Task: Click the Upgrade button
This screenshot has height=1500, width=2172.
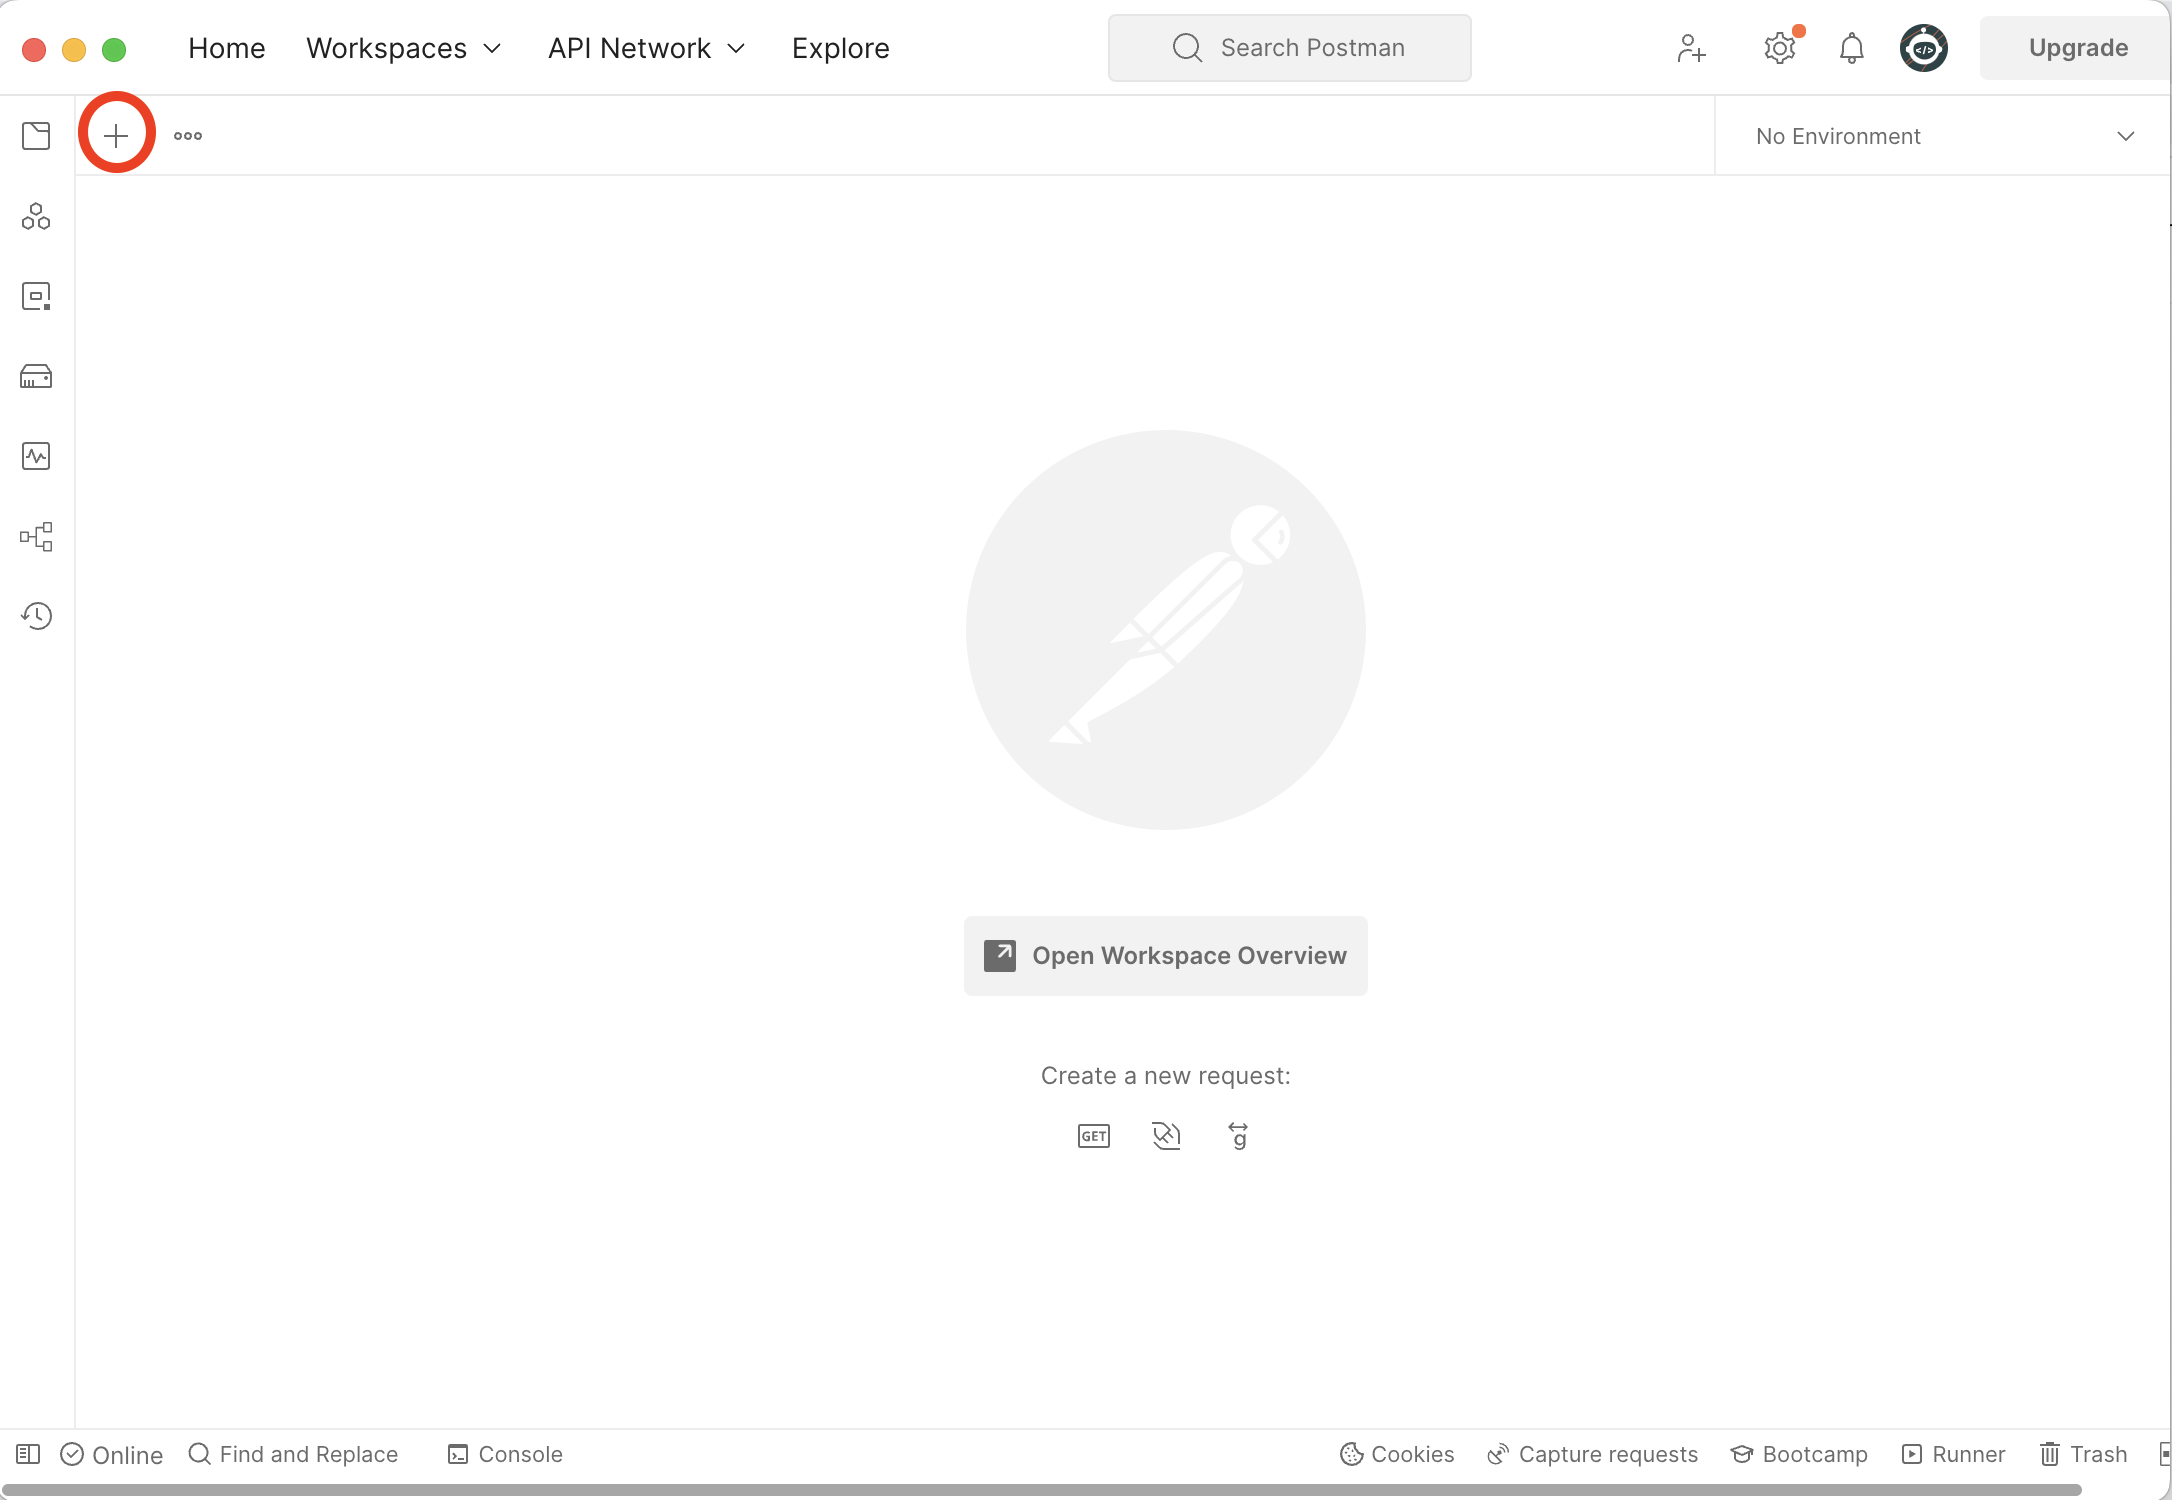Action: [x=2077, y=48]
